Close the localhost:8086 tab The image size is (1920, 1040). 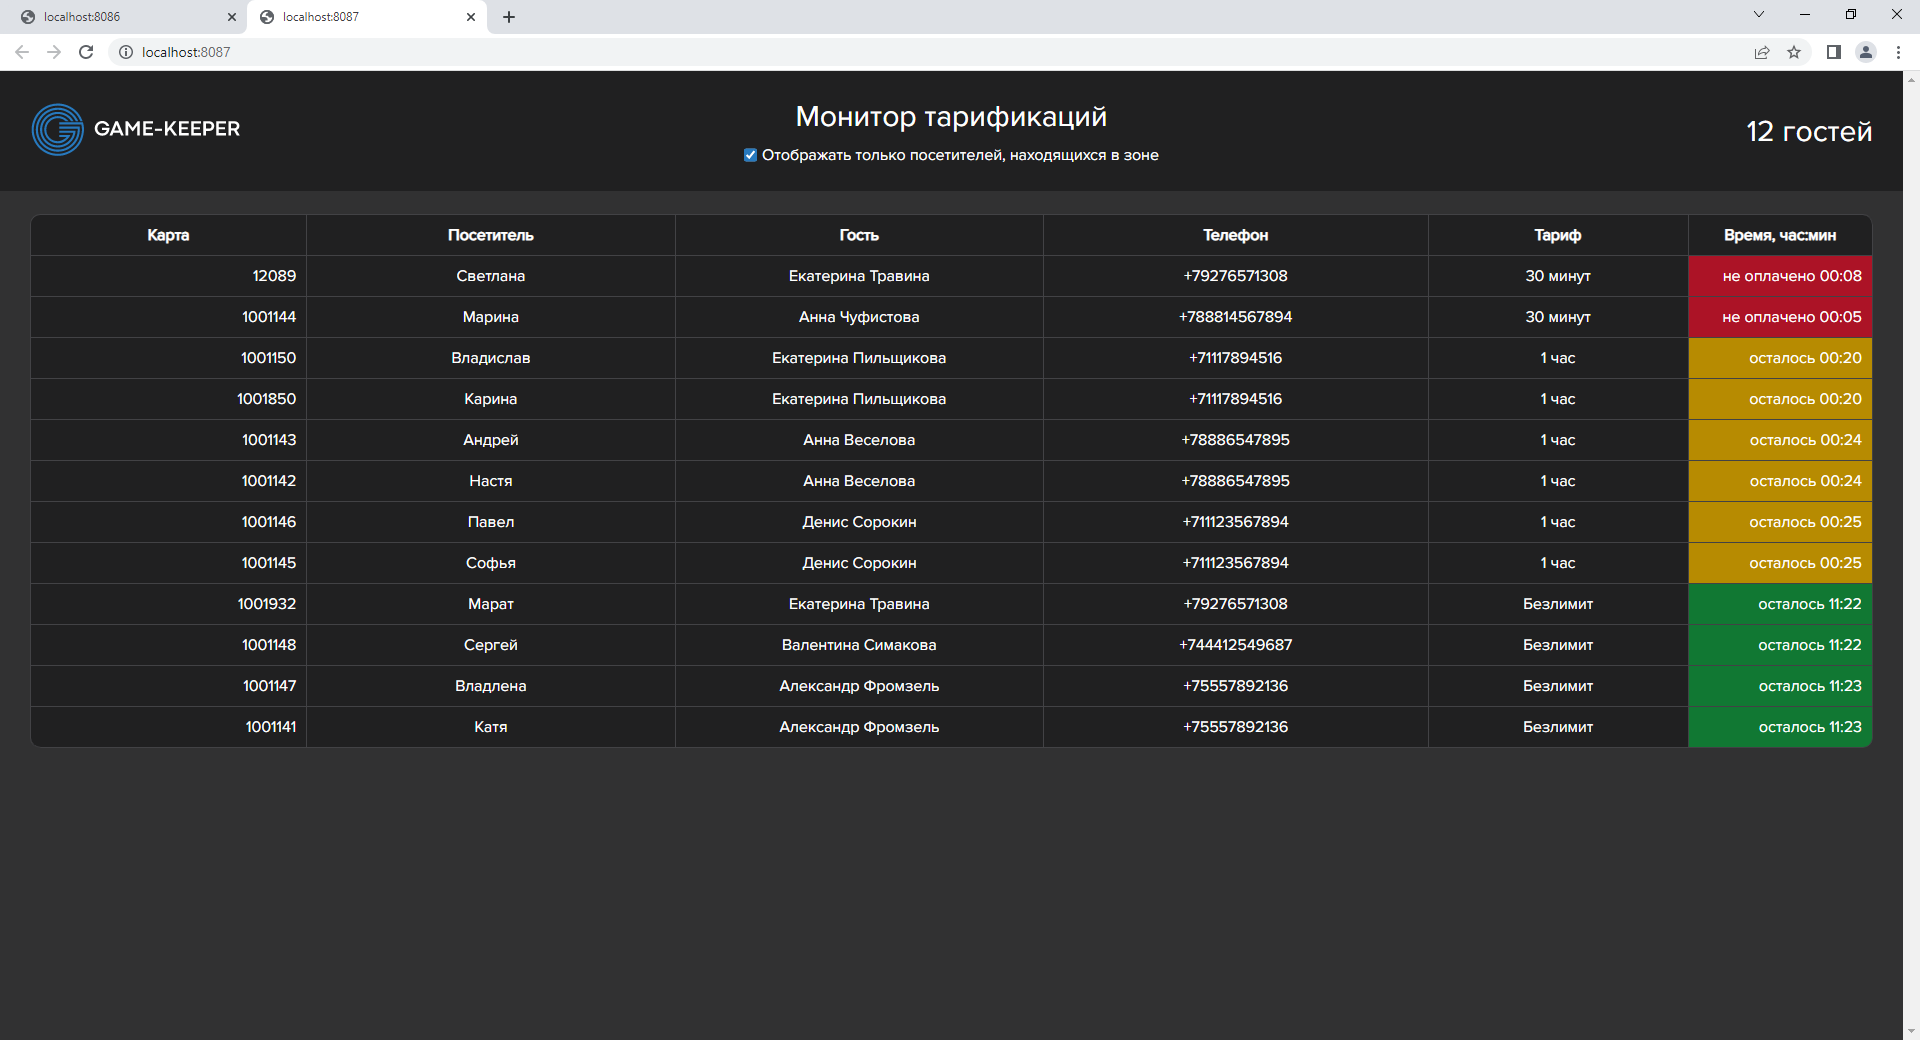[x=232, y=17]
